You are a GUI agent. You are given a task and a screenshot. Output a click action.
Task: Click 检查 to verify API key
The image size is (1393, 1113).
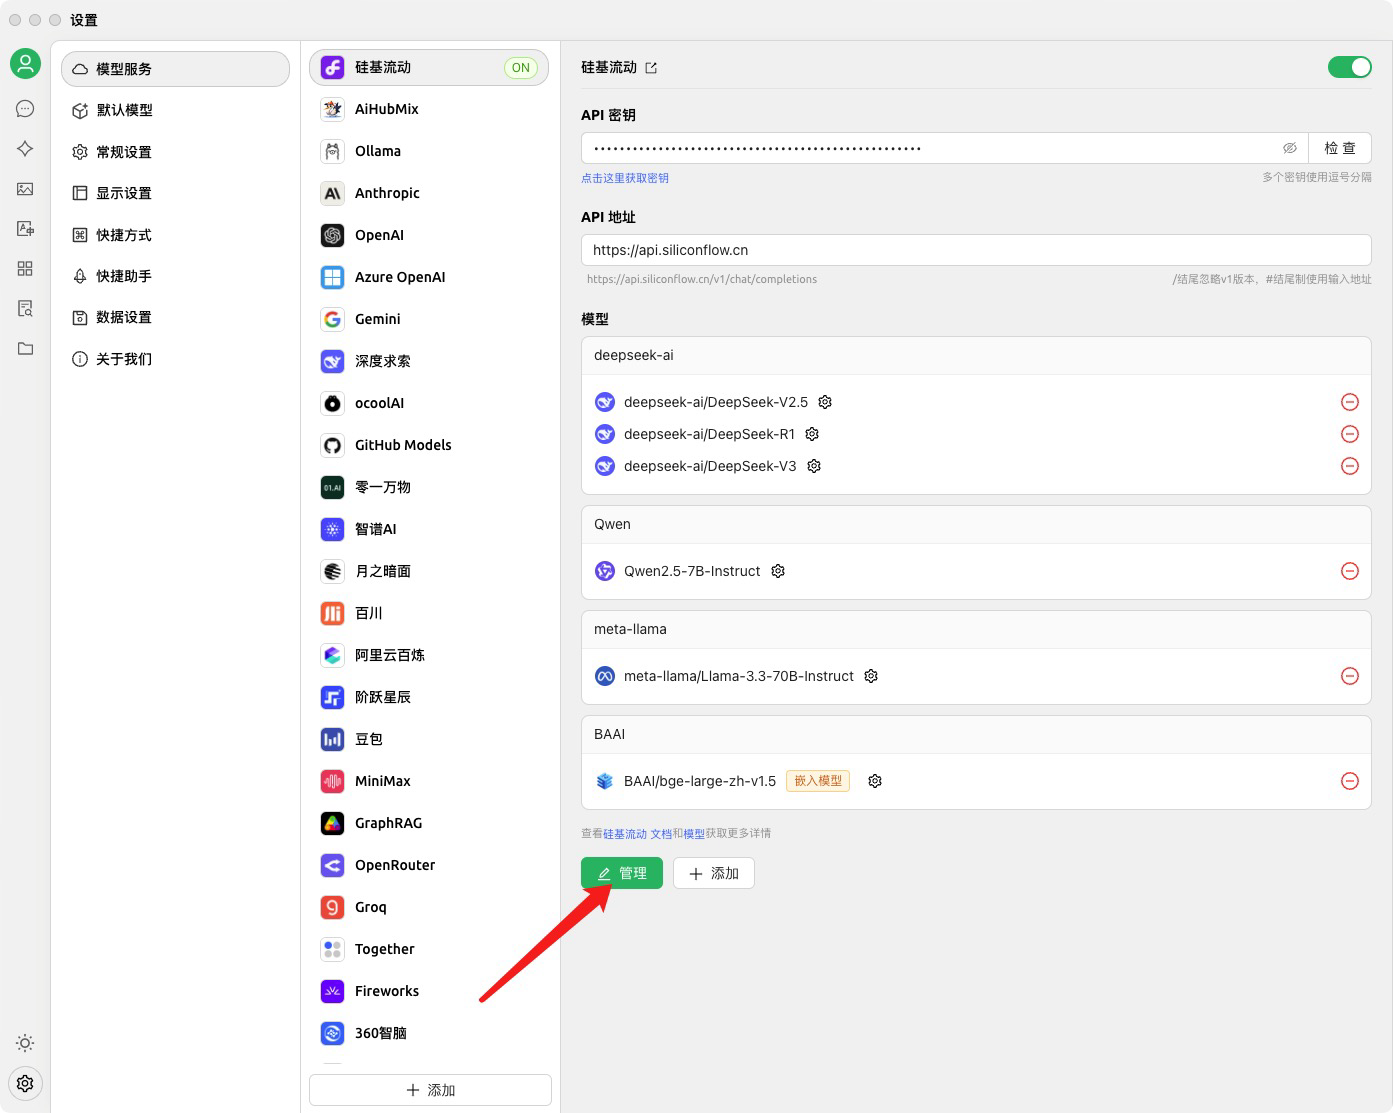pos(1340,148)
